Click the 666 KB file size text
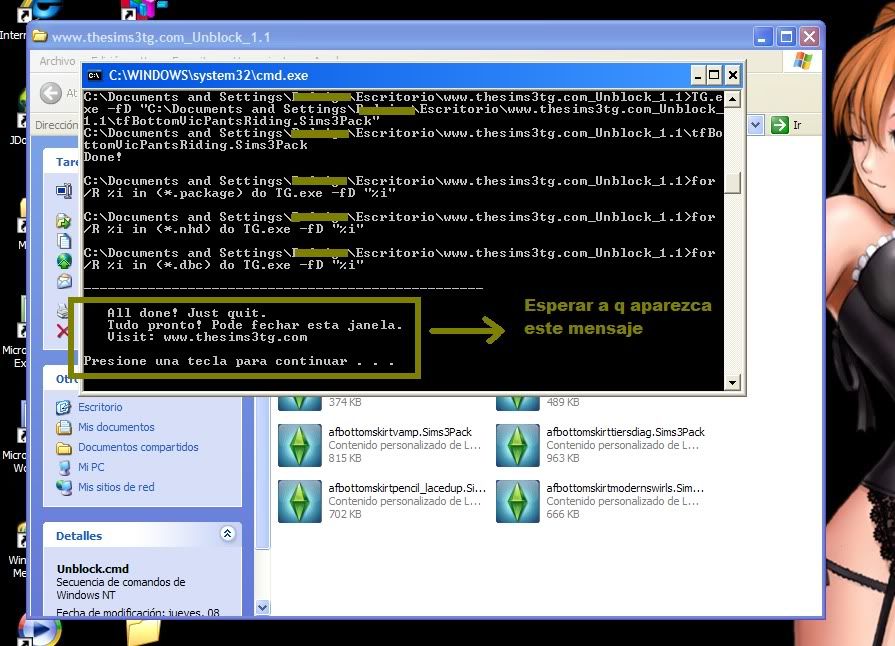Screen dimensions: 895x646 click(x=563, y=514)
